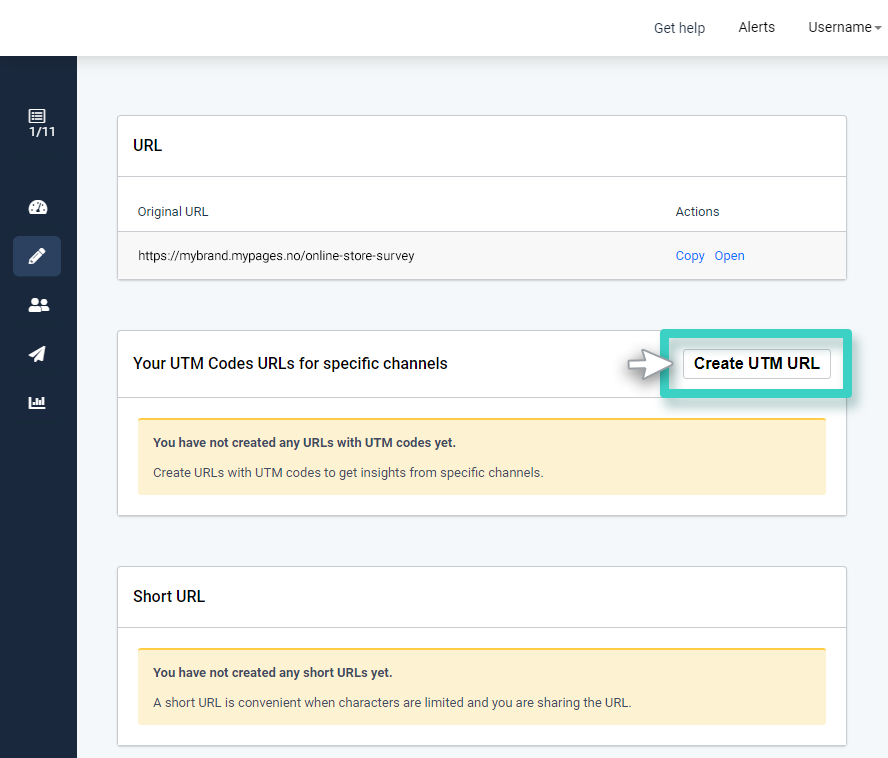The image size is (888, 758).
Task: Open the Get help menu item
Action: [x=679, y=28]
